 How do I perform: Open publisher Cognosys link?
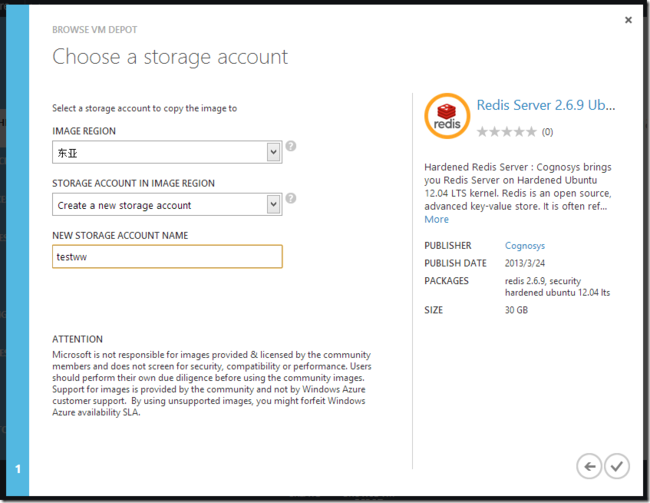click(x=524, y=246)
